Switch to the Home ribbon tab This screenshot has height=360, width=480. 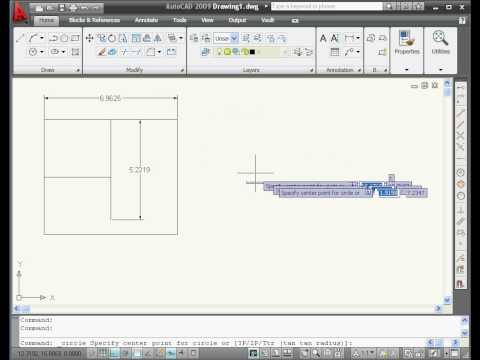pyautogui.click(x=46, y=20)
